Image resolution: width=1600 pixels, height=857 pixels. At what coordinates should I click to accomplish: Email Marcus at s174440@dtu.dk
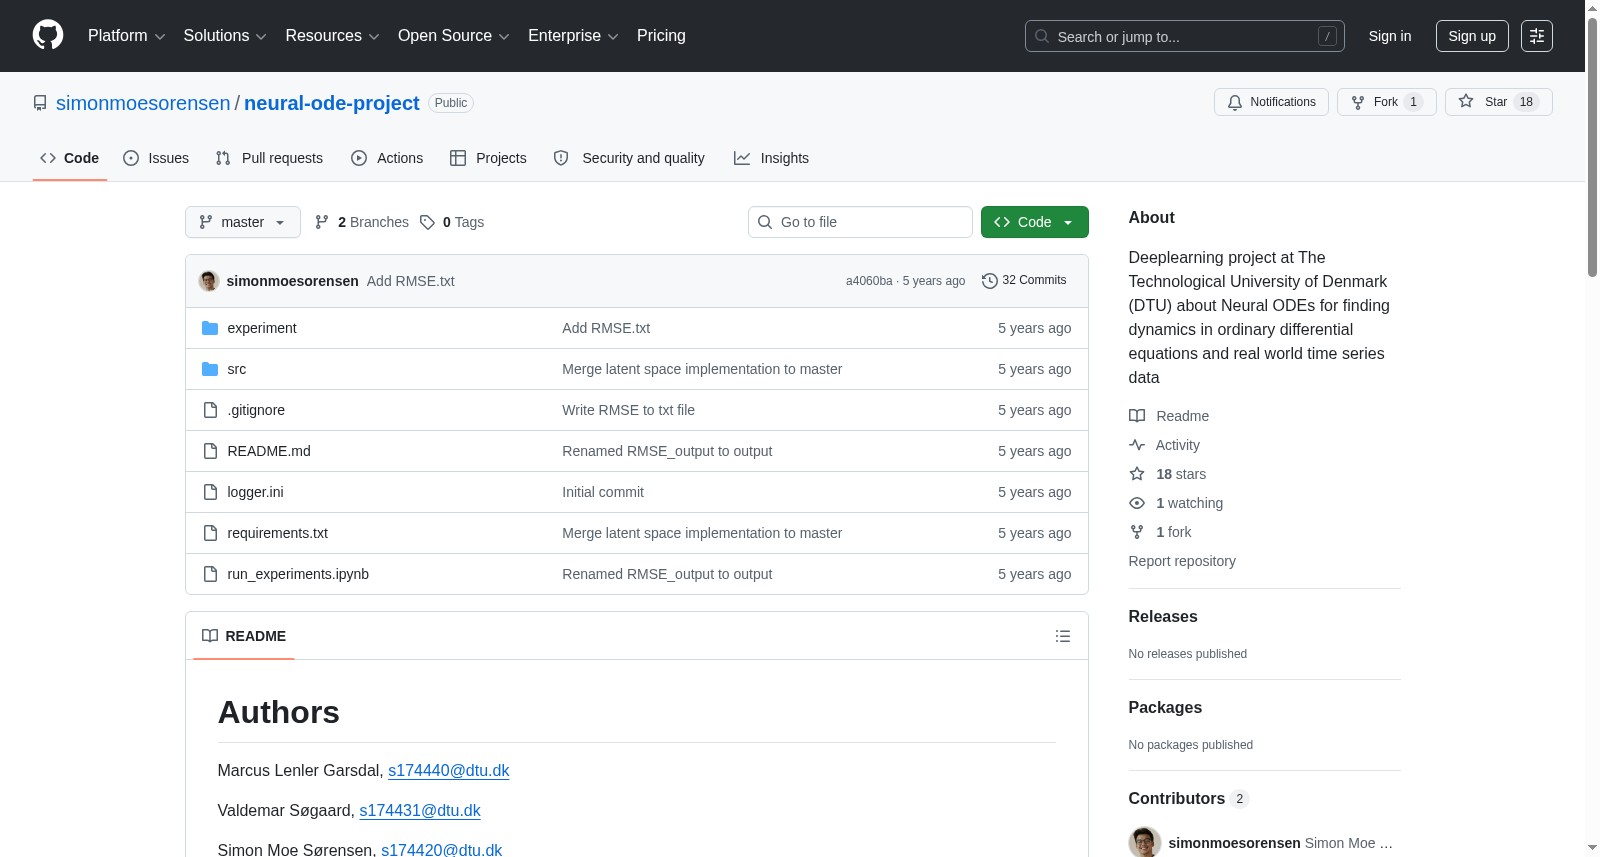[449, 770]
